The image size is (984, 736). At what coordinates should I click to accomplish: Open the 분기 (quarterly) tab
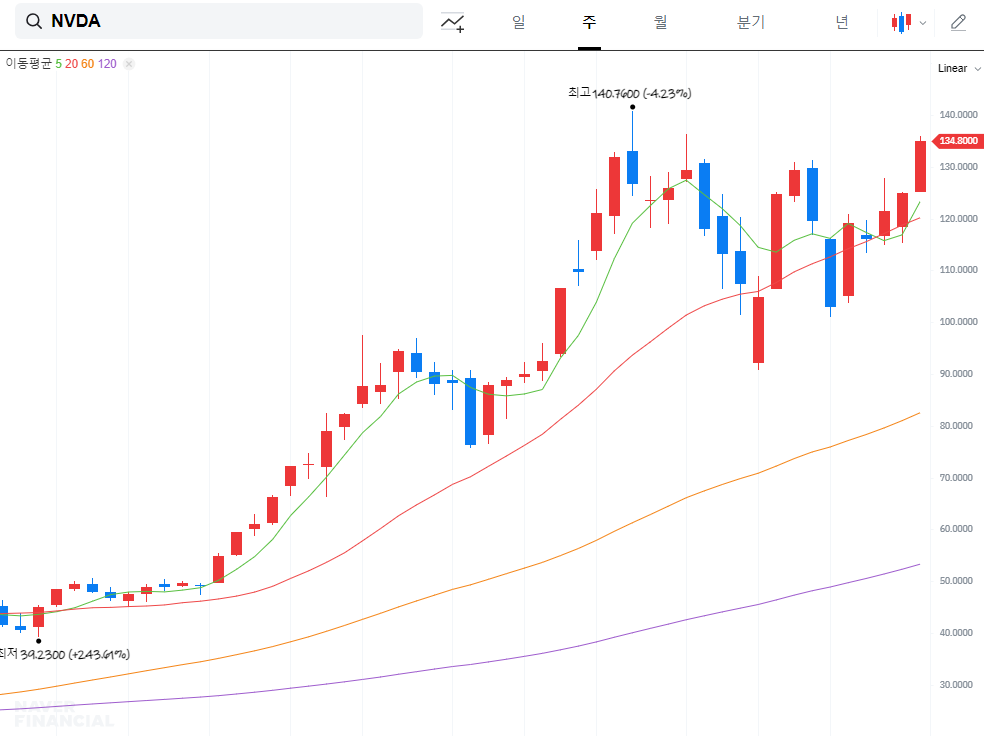pyautogui.click(x=751, y=22)
